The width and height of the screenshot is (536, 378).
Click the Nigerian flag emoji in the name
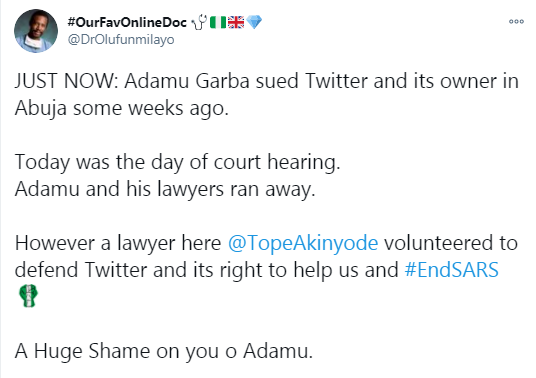point(218,22)
